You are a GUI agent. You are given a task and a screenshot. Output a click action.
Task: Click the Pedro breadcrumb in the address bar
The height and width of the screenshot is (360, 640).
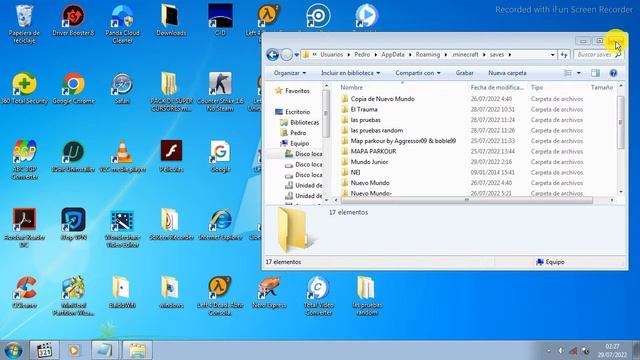tap(362, 54)
